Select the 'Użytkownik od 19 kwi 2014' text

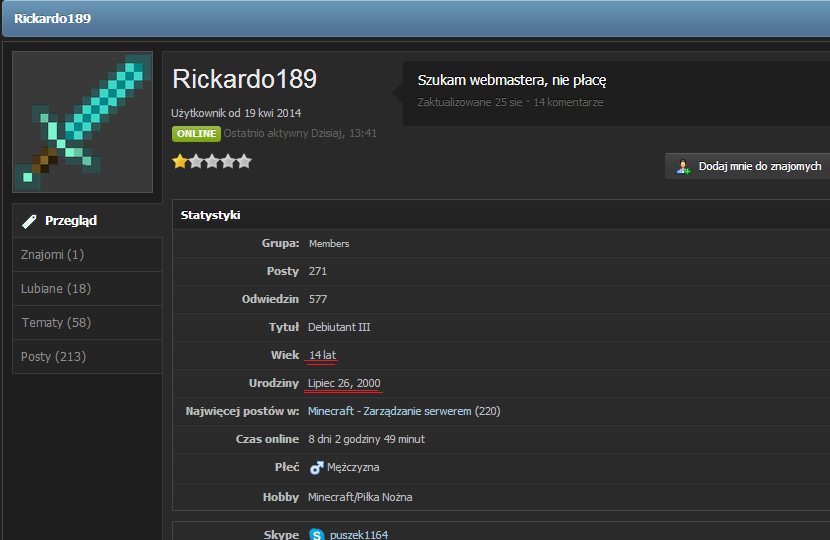(236, 113)
